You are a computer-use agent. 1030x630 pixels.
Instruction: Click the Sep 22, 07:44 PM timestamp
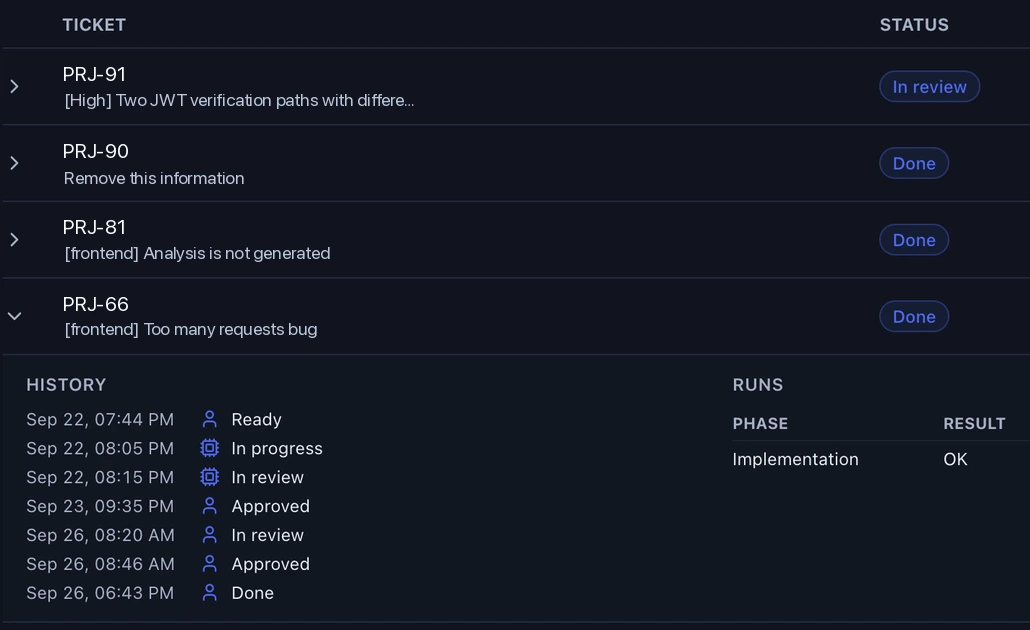(x=100, y=419)
